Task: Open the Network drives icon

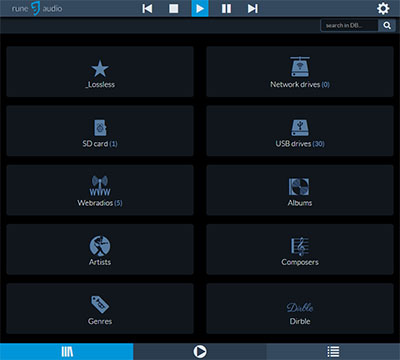Action: point(300,67)
